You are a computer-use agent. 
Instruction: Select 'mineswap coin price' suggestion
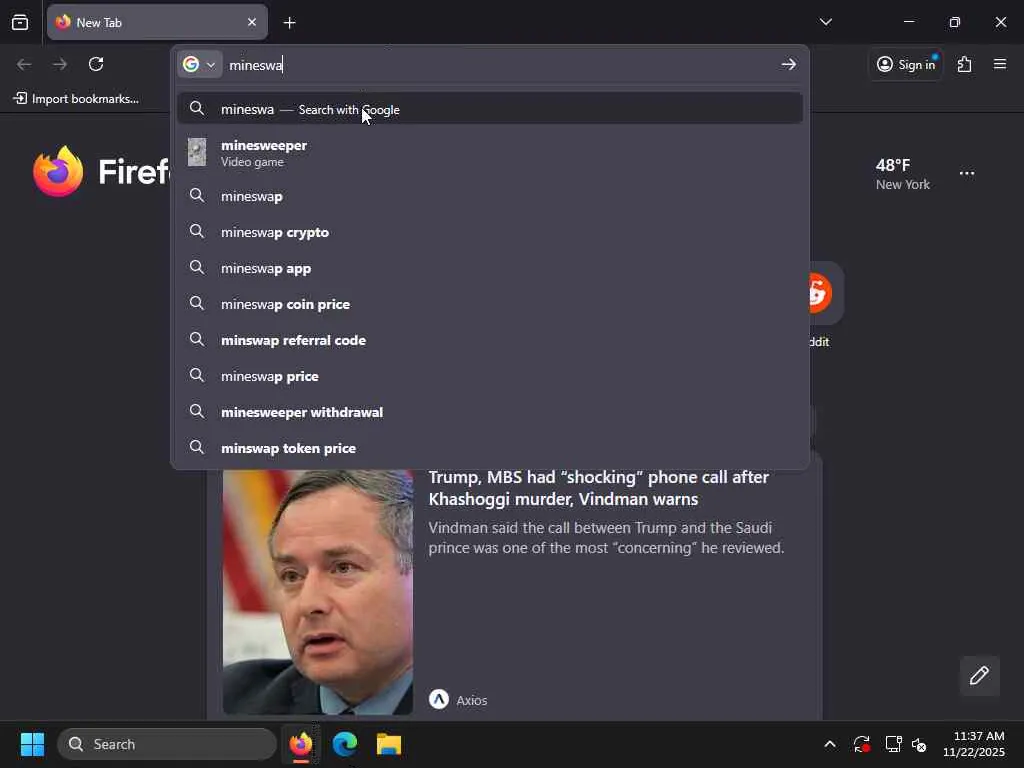coord(490,304)
